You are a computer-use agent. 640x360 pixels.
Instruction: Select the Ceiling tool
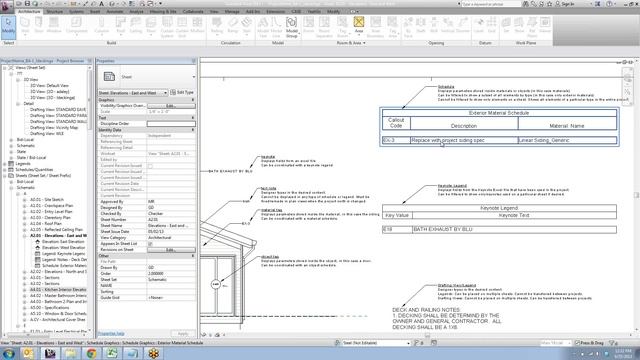point(136,25)
